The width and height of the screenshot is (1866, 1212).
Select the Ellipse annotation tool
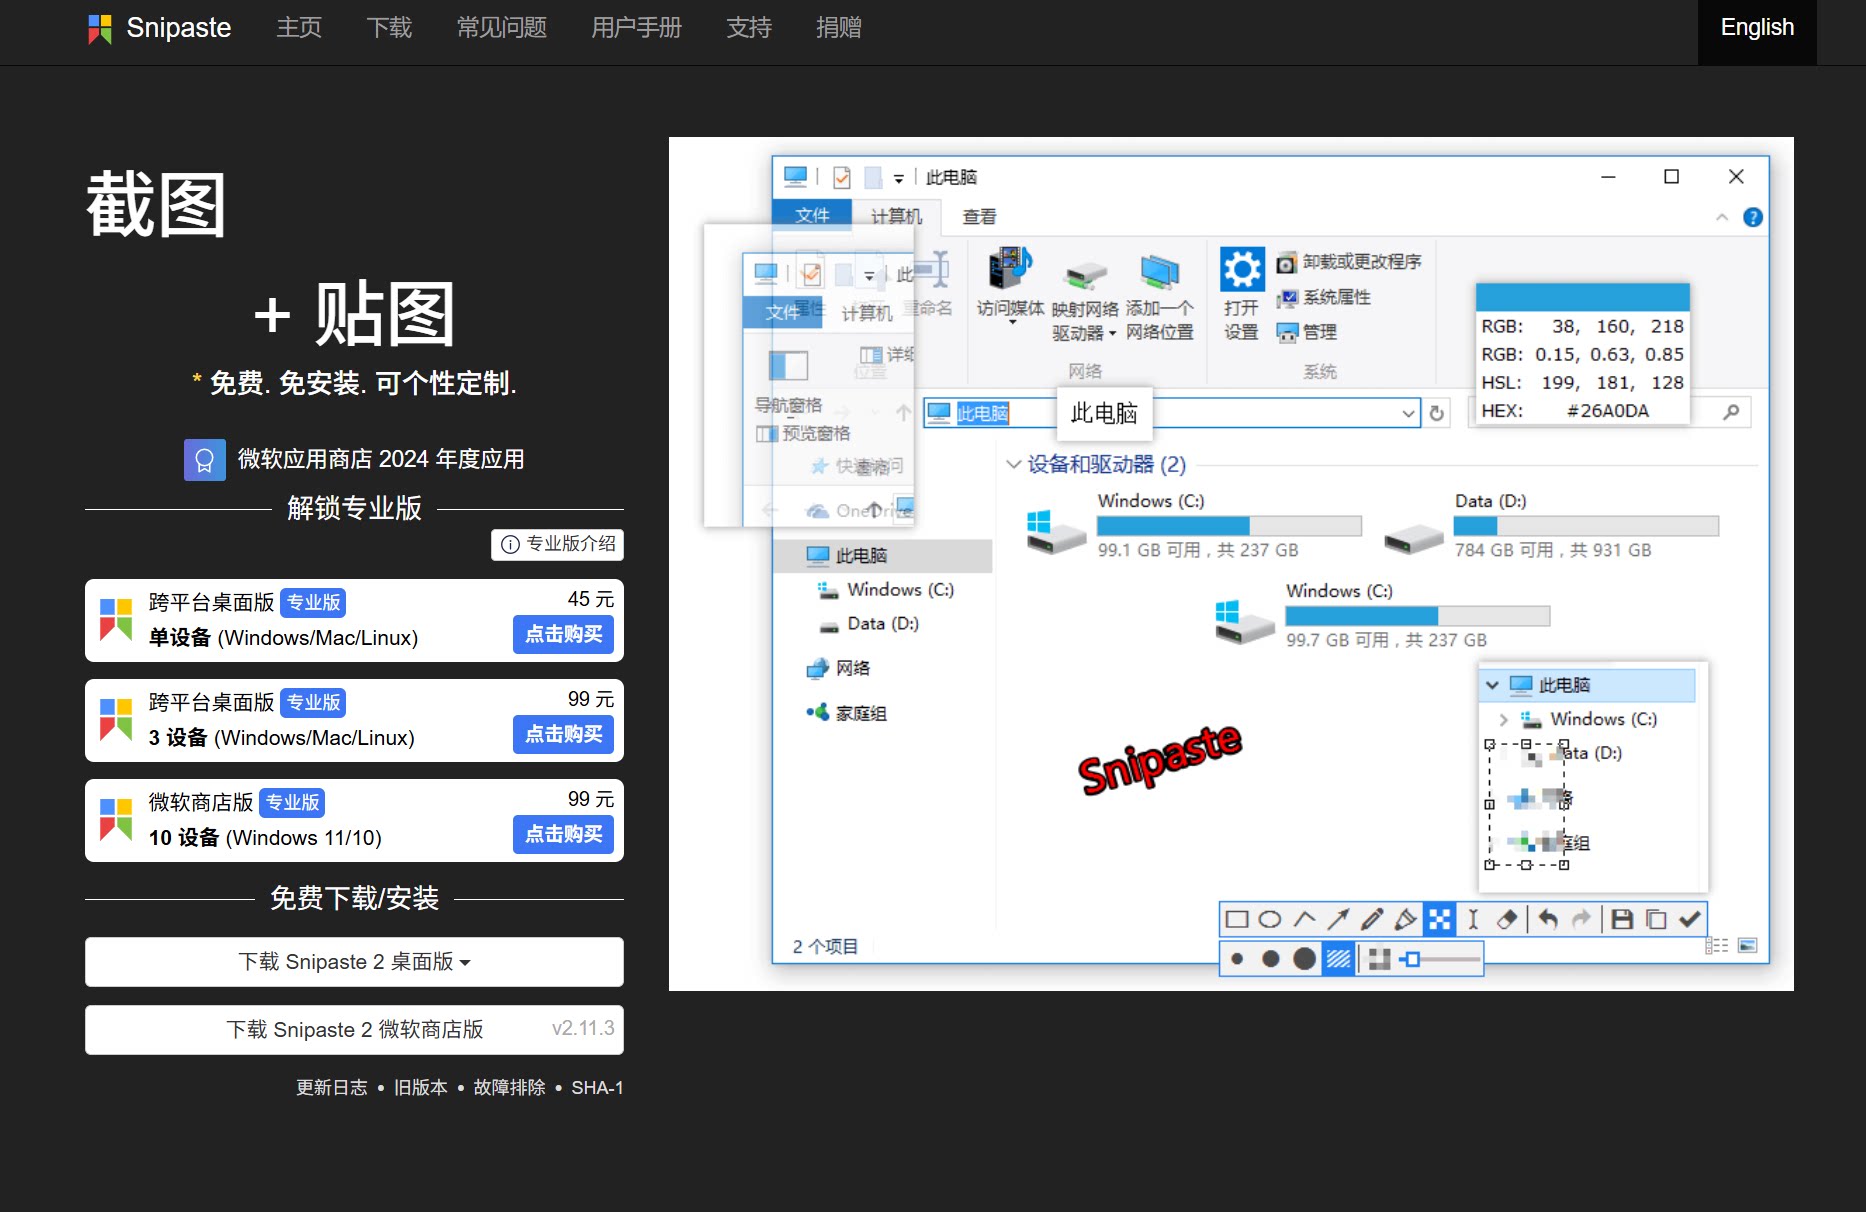1270,919
